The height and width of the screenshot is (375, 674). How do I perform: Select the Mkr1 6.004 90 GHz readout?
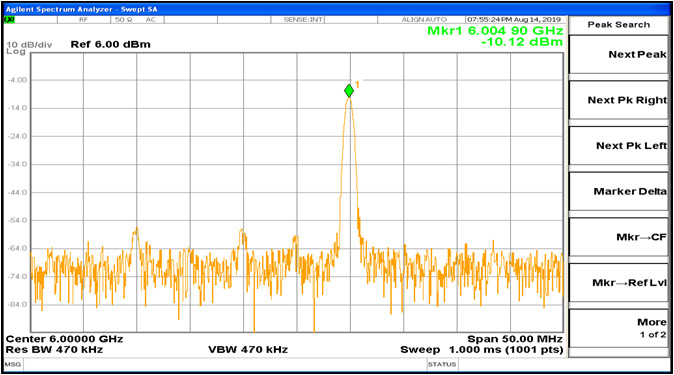pos(495,31)
